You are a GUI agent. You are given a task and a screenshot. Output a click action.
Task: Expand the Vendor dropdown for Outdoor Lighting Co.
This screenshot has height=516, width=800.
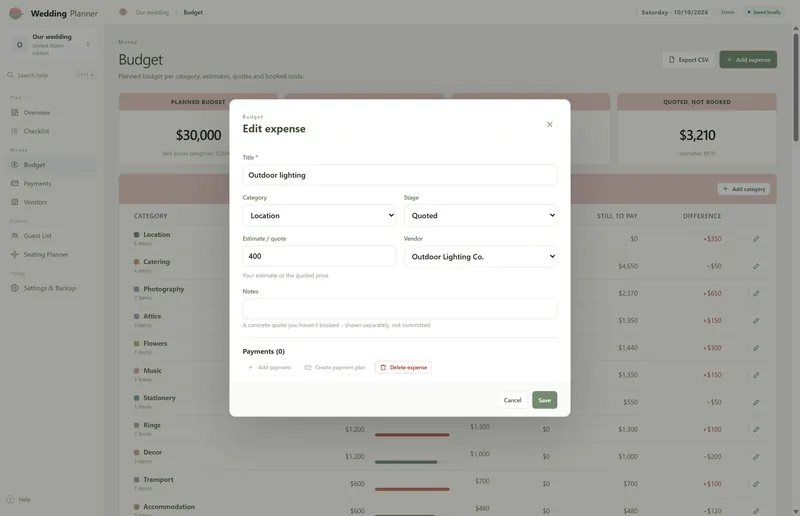pyautogui.click(x=480, y=256)
